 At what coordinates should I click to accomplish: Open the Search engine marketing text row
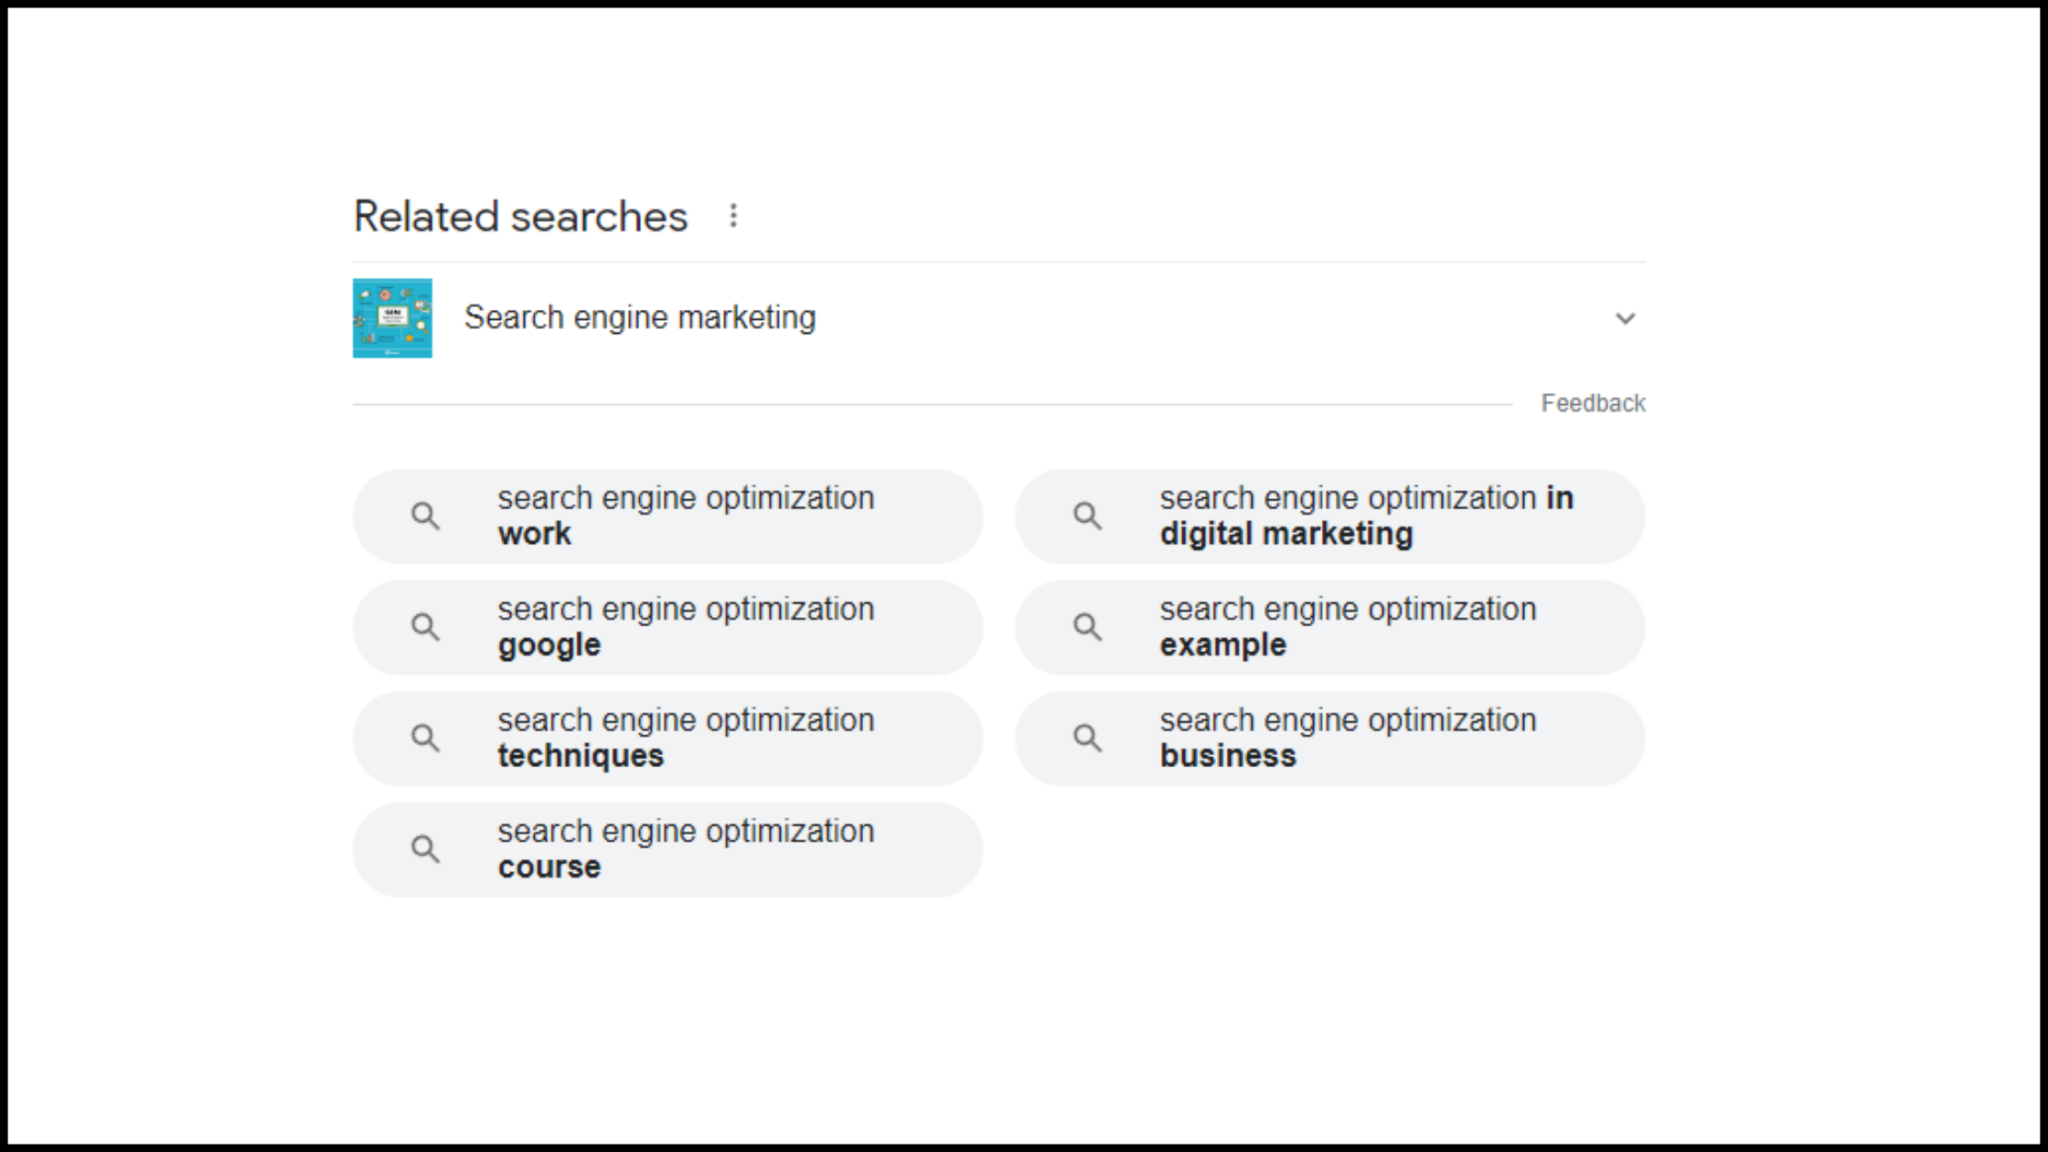(999, 318)
